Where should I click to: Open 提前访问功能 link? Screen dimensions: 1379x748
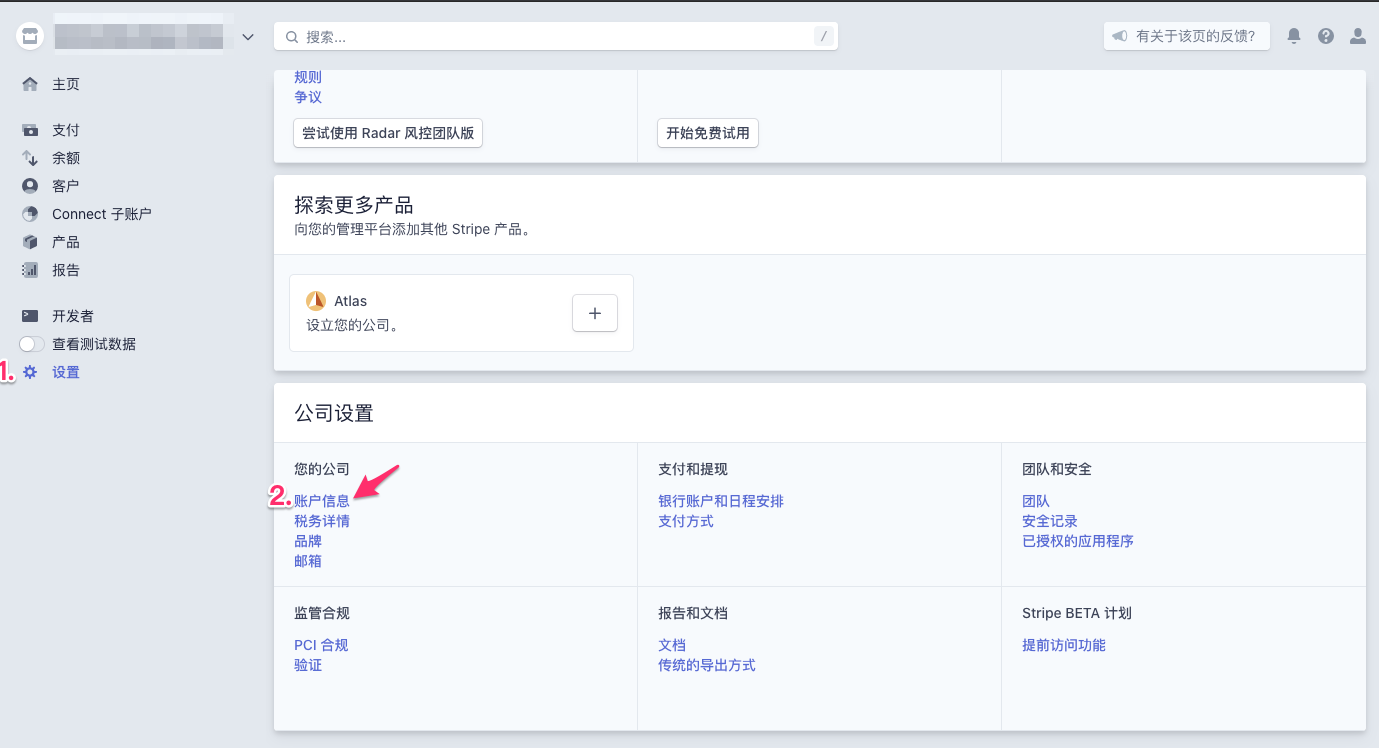(1064, 645)
